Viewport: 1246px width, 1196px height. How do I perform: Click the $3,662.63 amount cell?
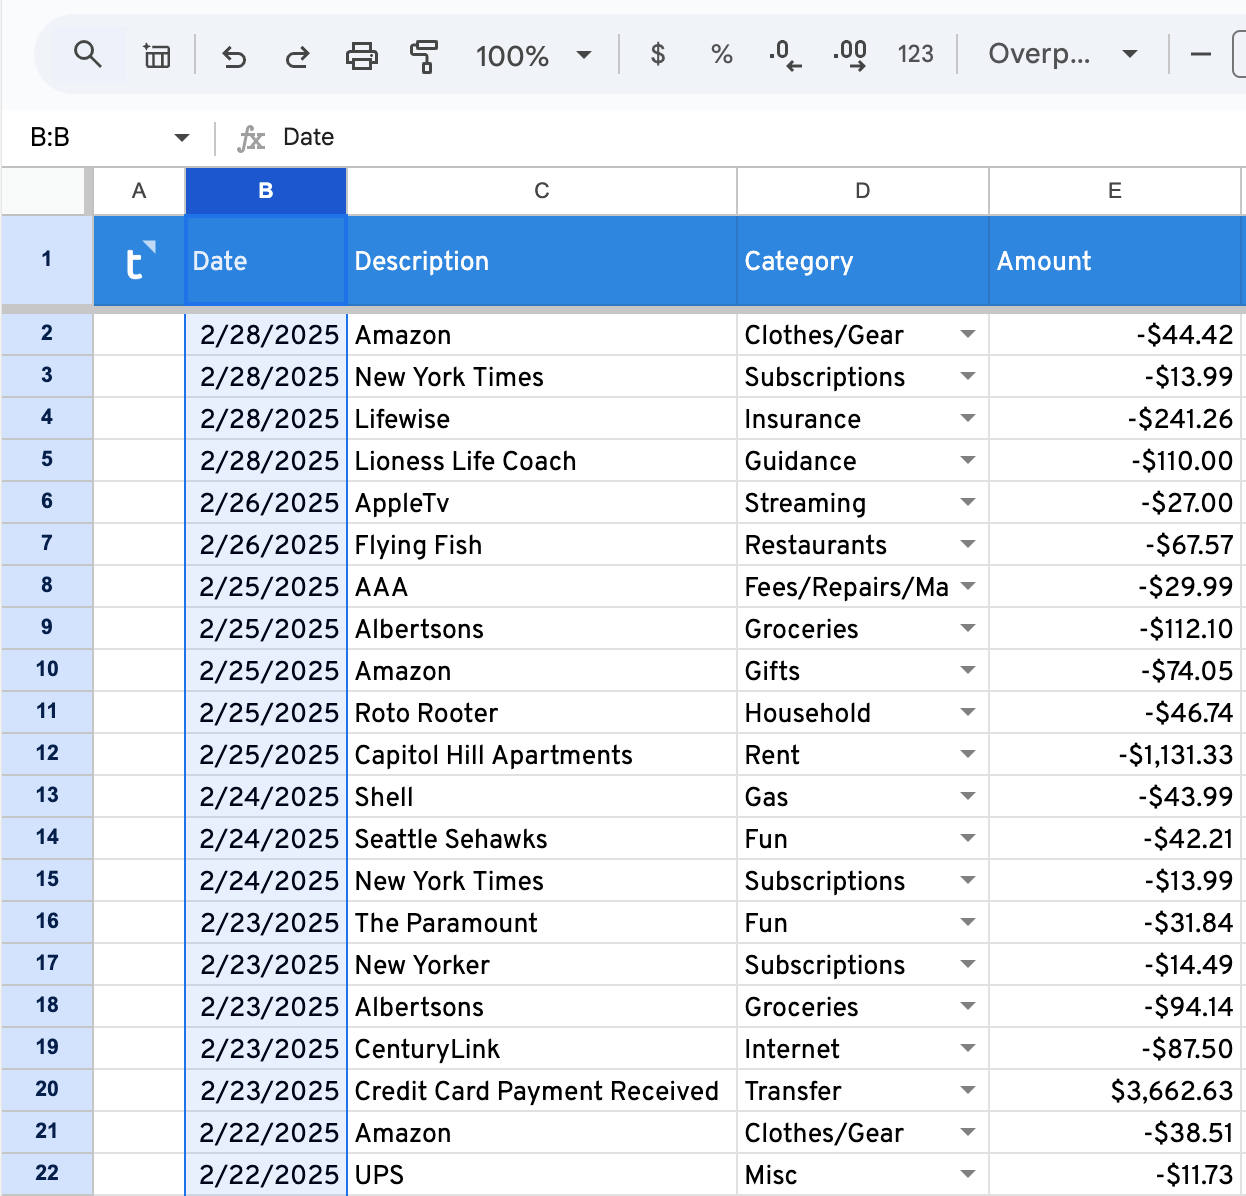[x=1115, y=1090]
